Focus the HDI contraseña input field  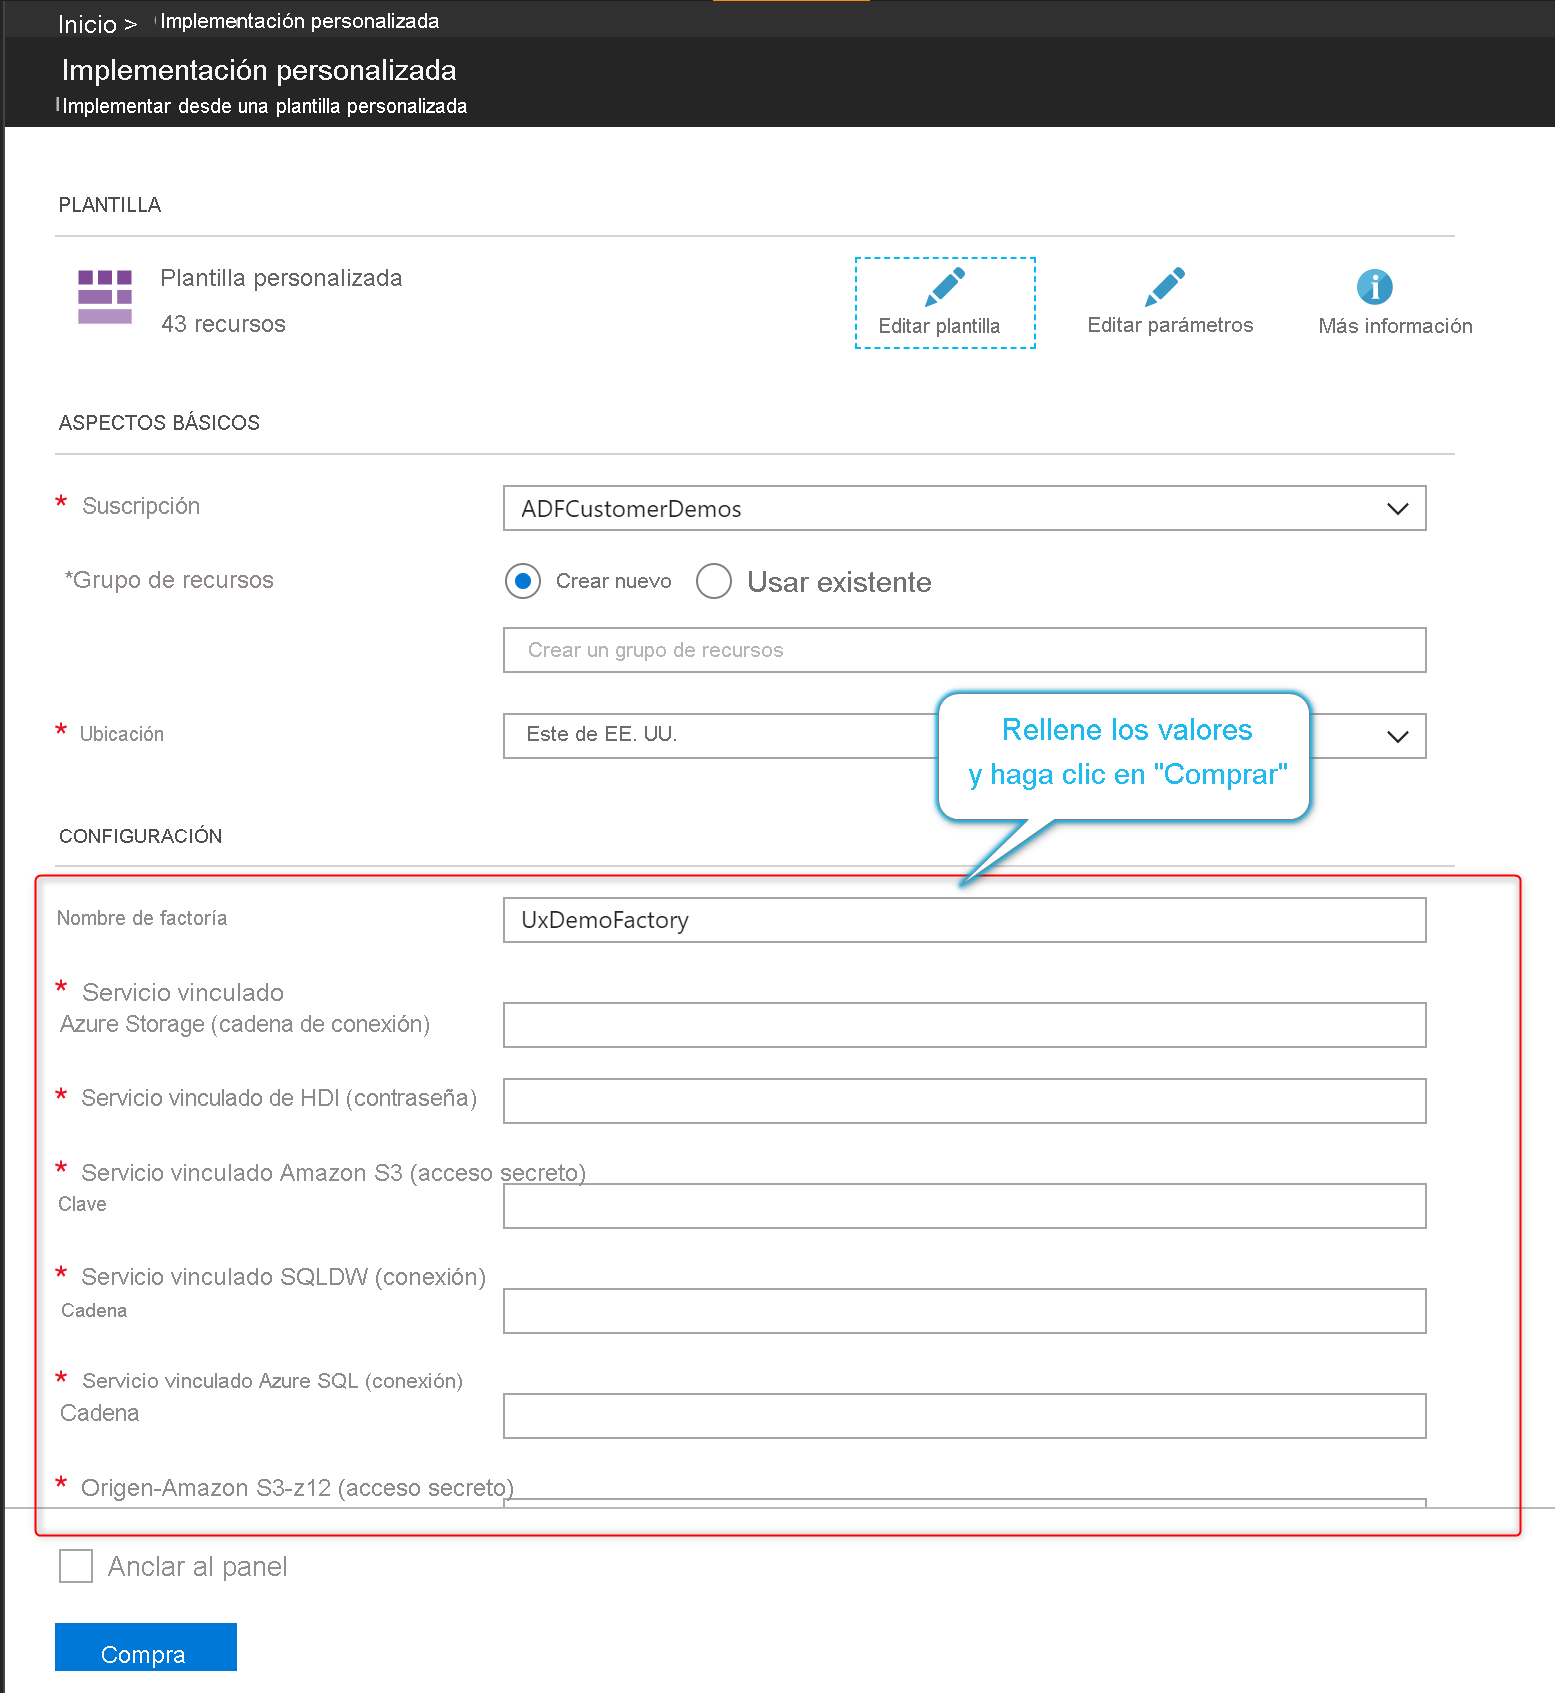964,1101
